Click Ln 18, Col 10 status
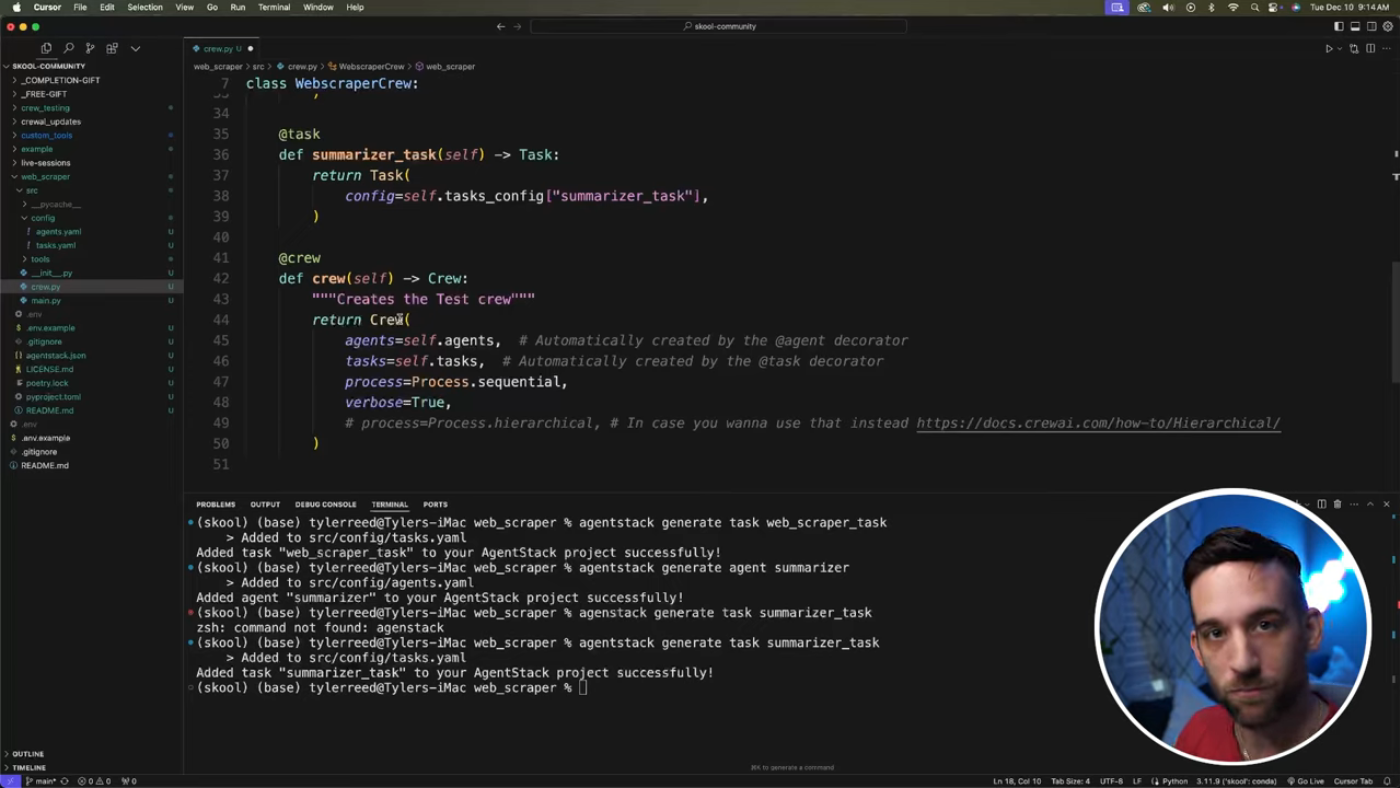This screenshot has height=788, width=1400. click(x=1017, y=781)
